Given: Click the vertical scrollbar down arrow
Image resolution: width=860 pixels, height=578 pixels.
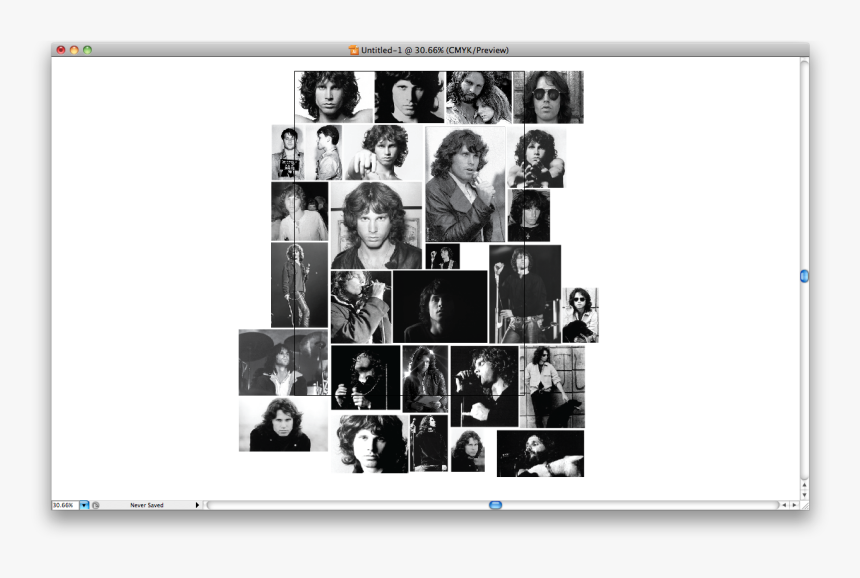Looking at the screenshot, I should [x=804, y=494].
